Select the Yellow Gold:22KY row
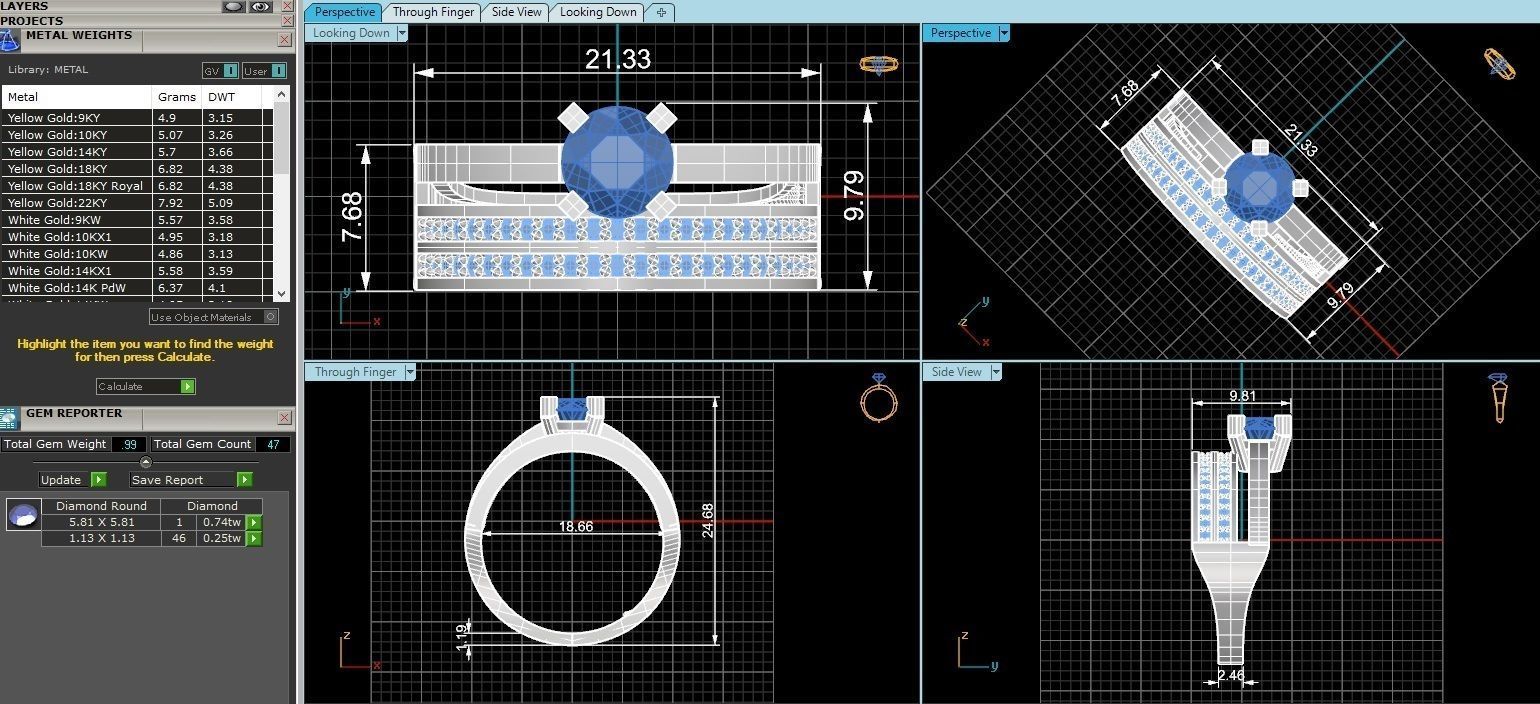This screenshot has height=704, width=1540. coord(137,203)
